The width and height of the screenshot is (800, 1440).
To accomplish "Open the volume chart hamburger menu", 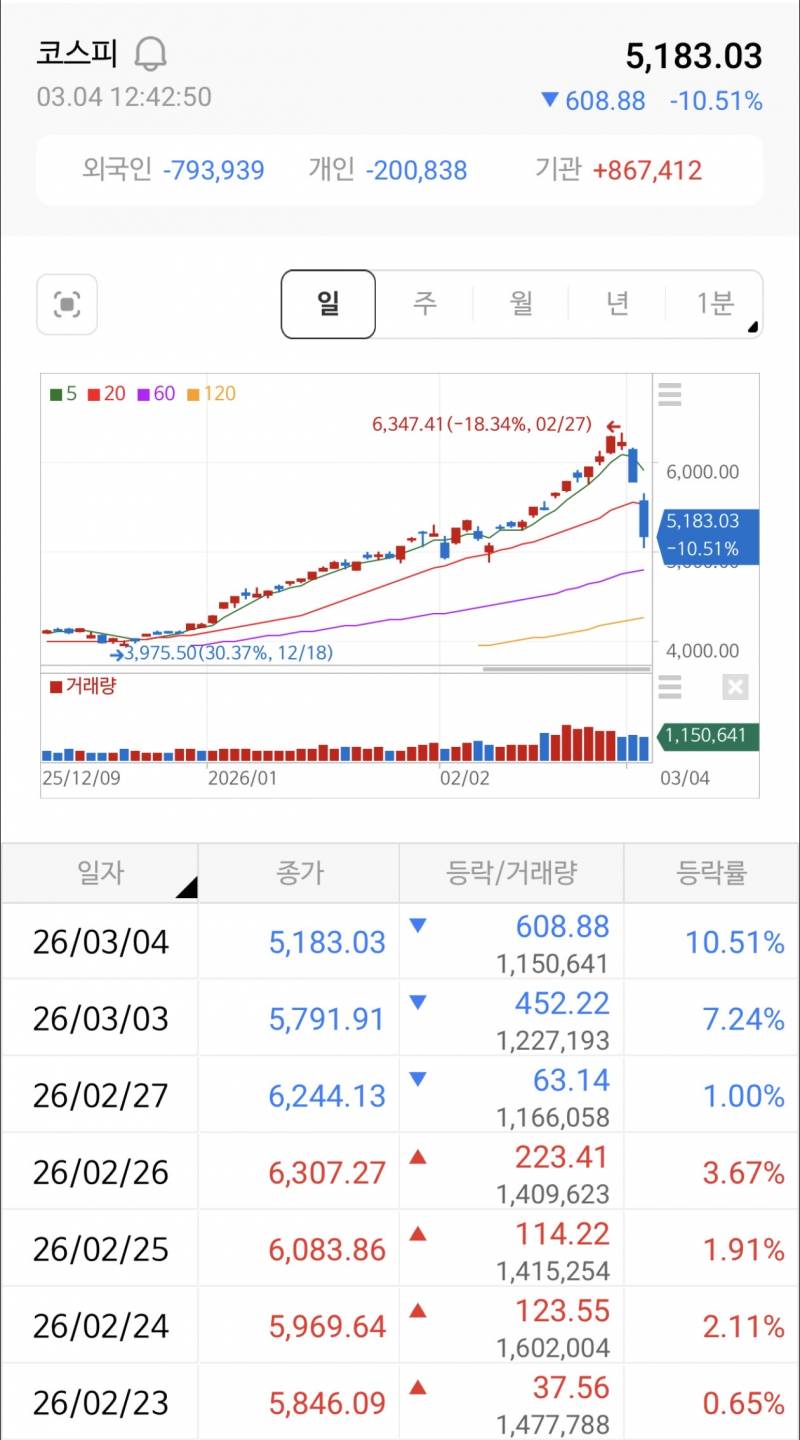I will tap(670, 687).
